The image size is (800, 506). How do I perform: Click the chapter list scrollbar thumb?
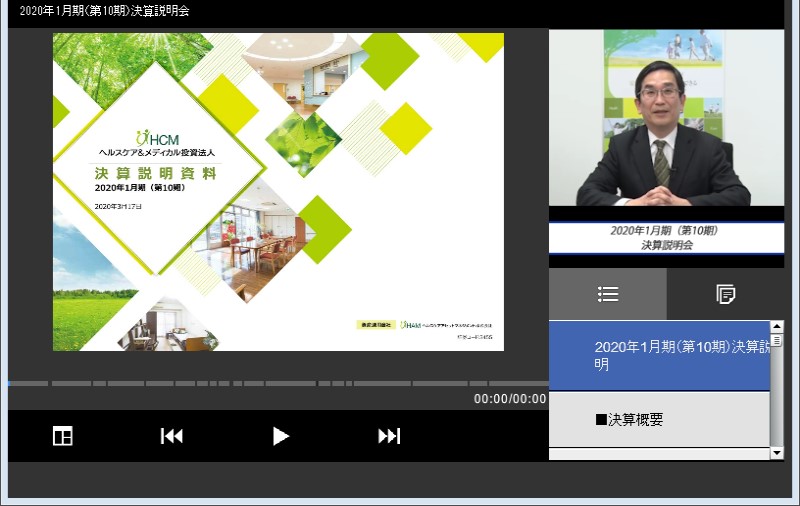click(x=777, y=340)
